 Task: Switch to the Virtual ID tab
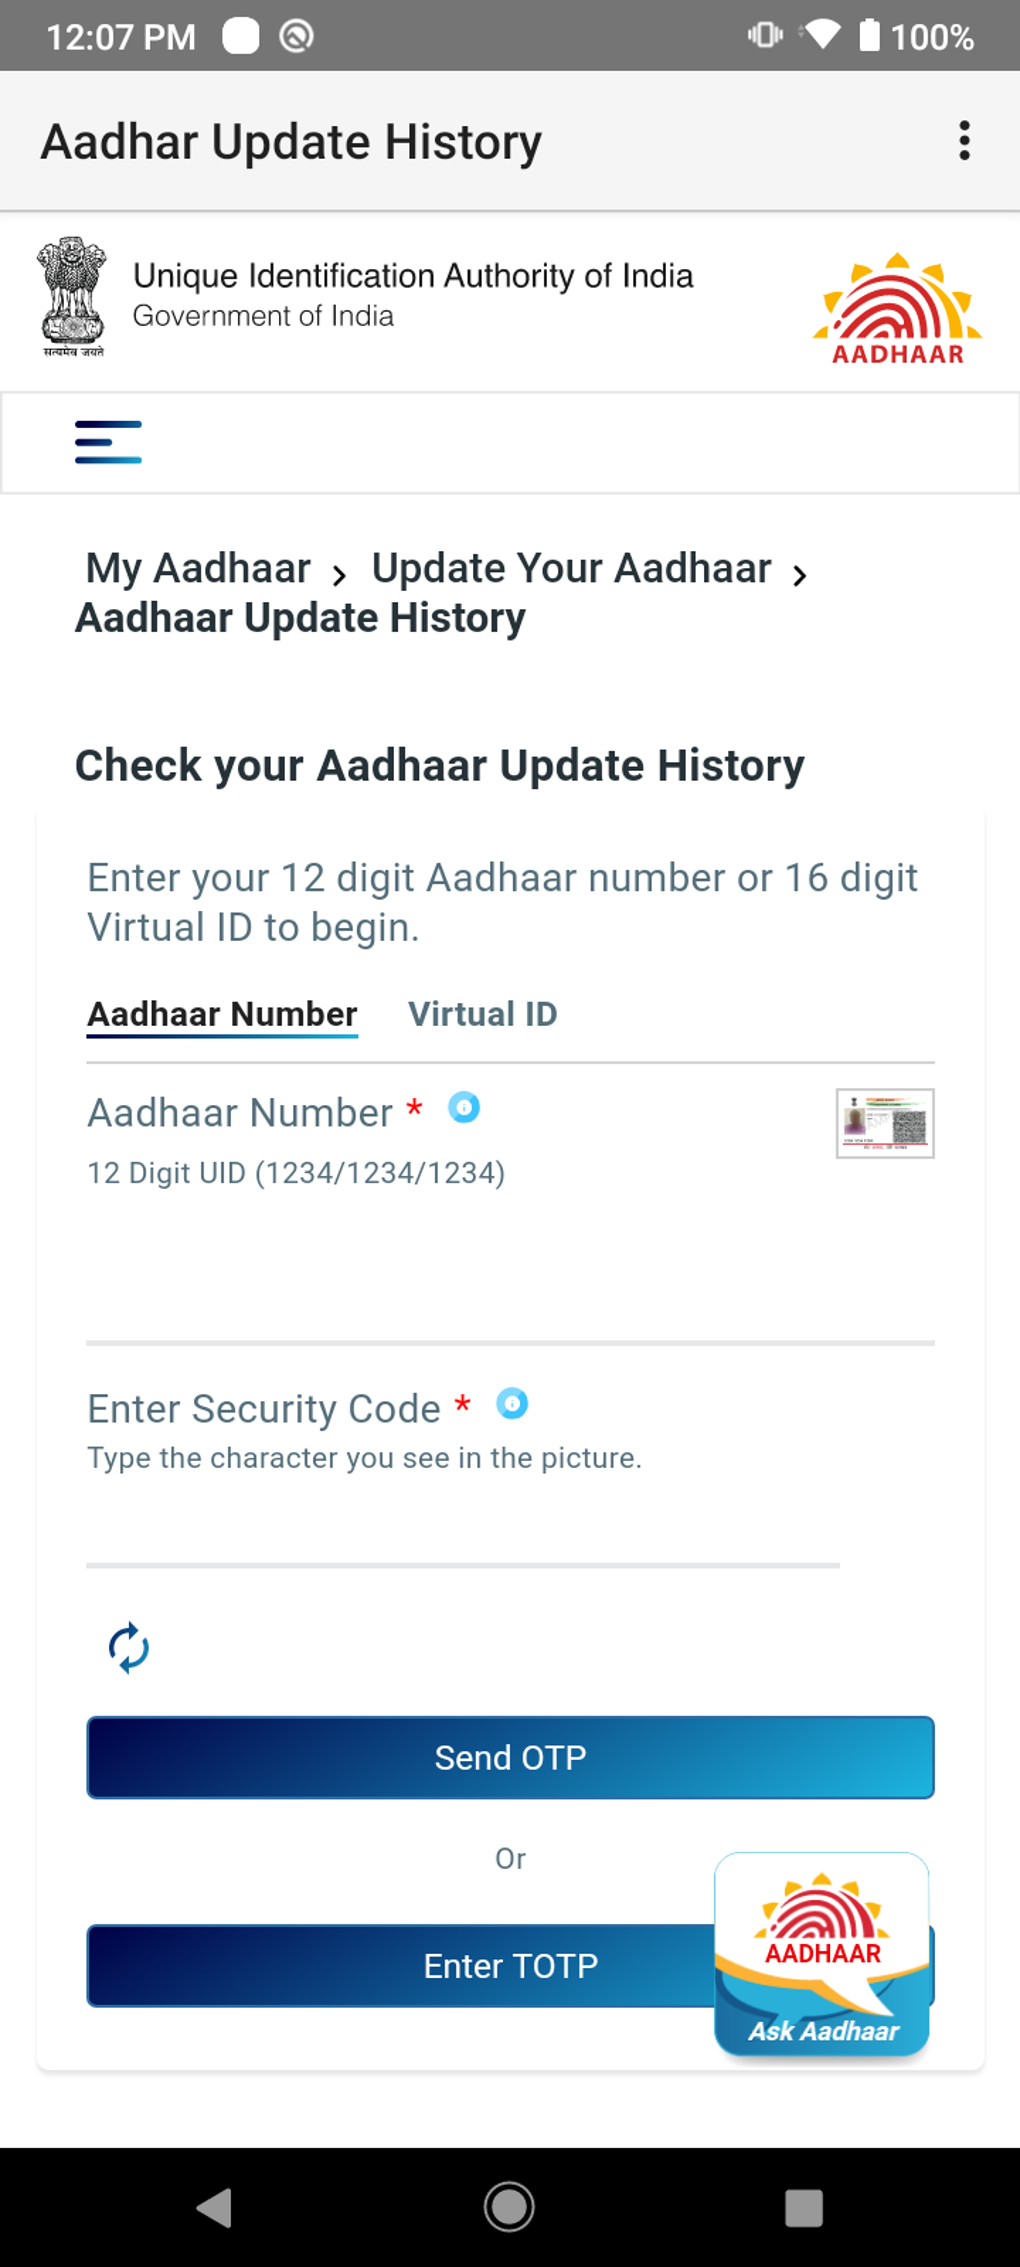pos(482,1014)
